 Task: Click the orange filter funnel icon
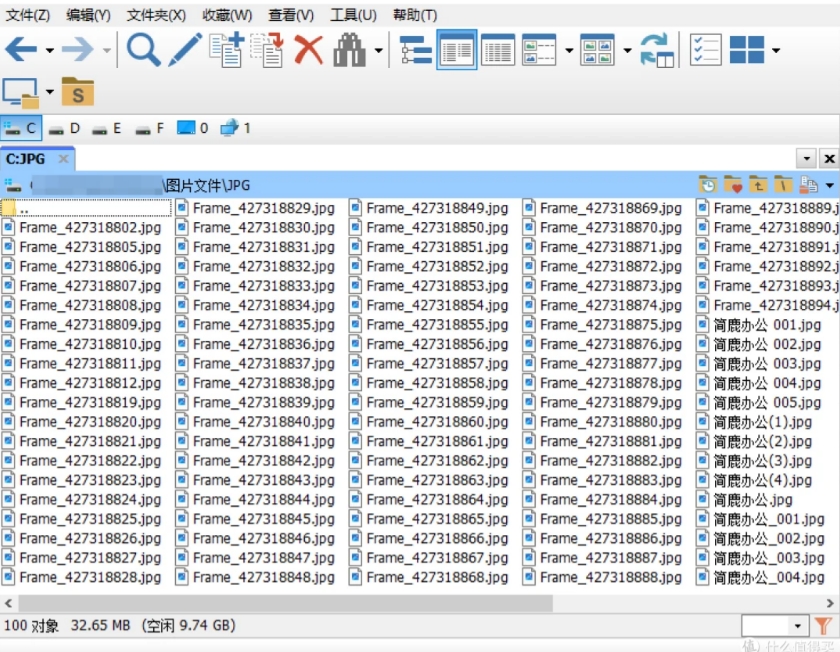coord(823,626)
